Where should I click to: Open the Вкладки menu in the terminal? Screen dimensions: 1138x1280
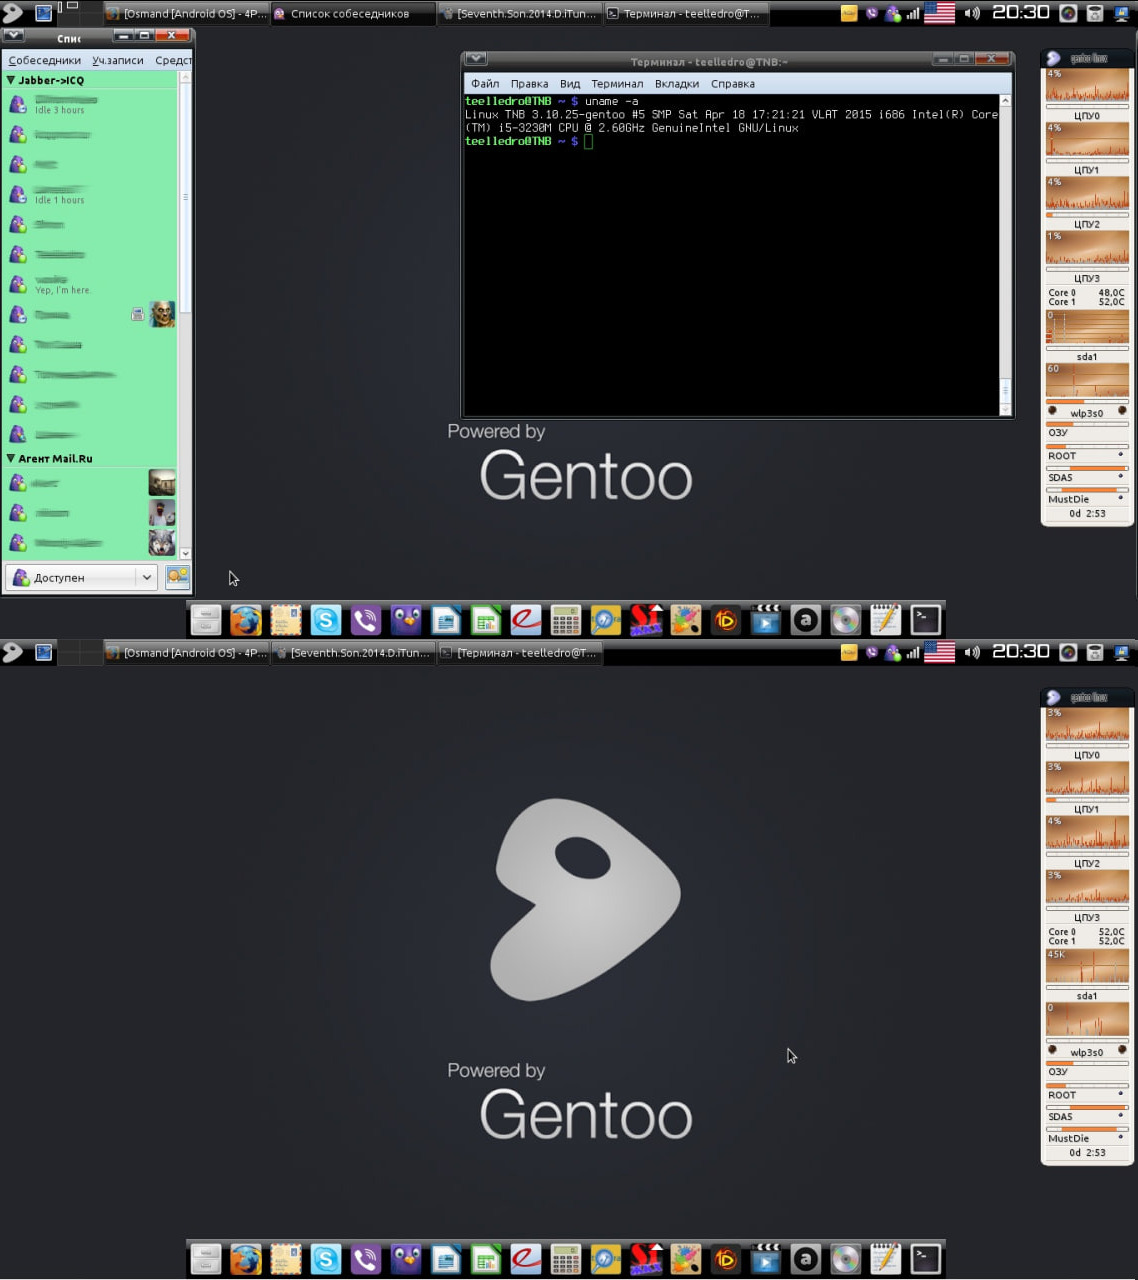[x=676, y=84]
